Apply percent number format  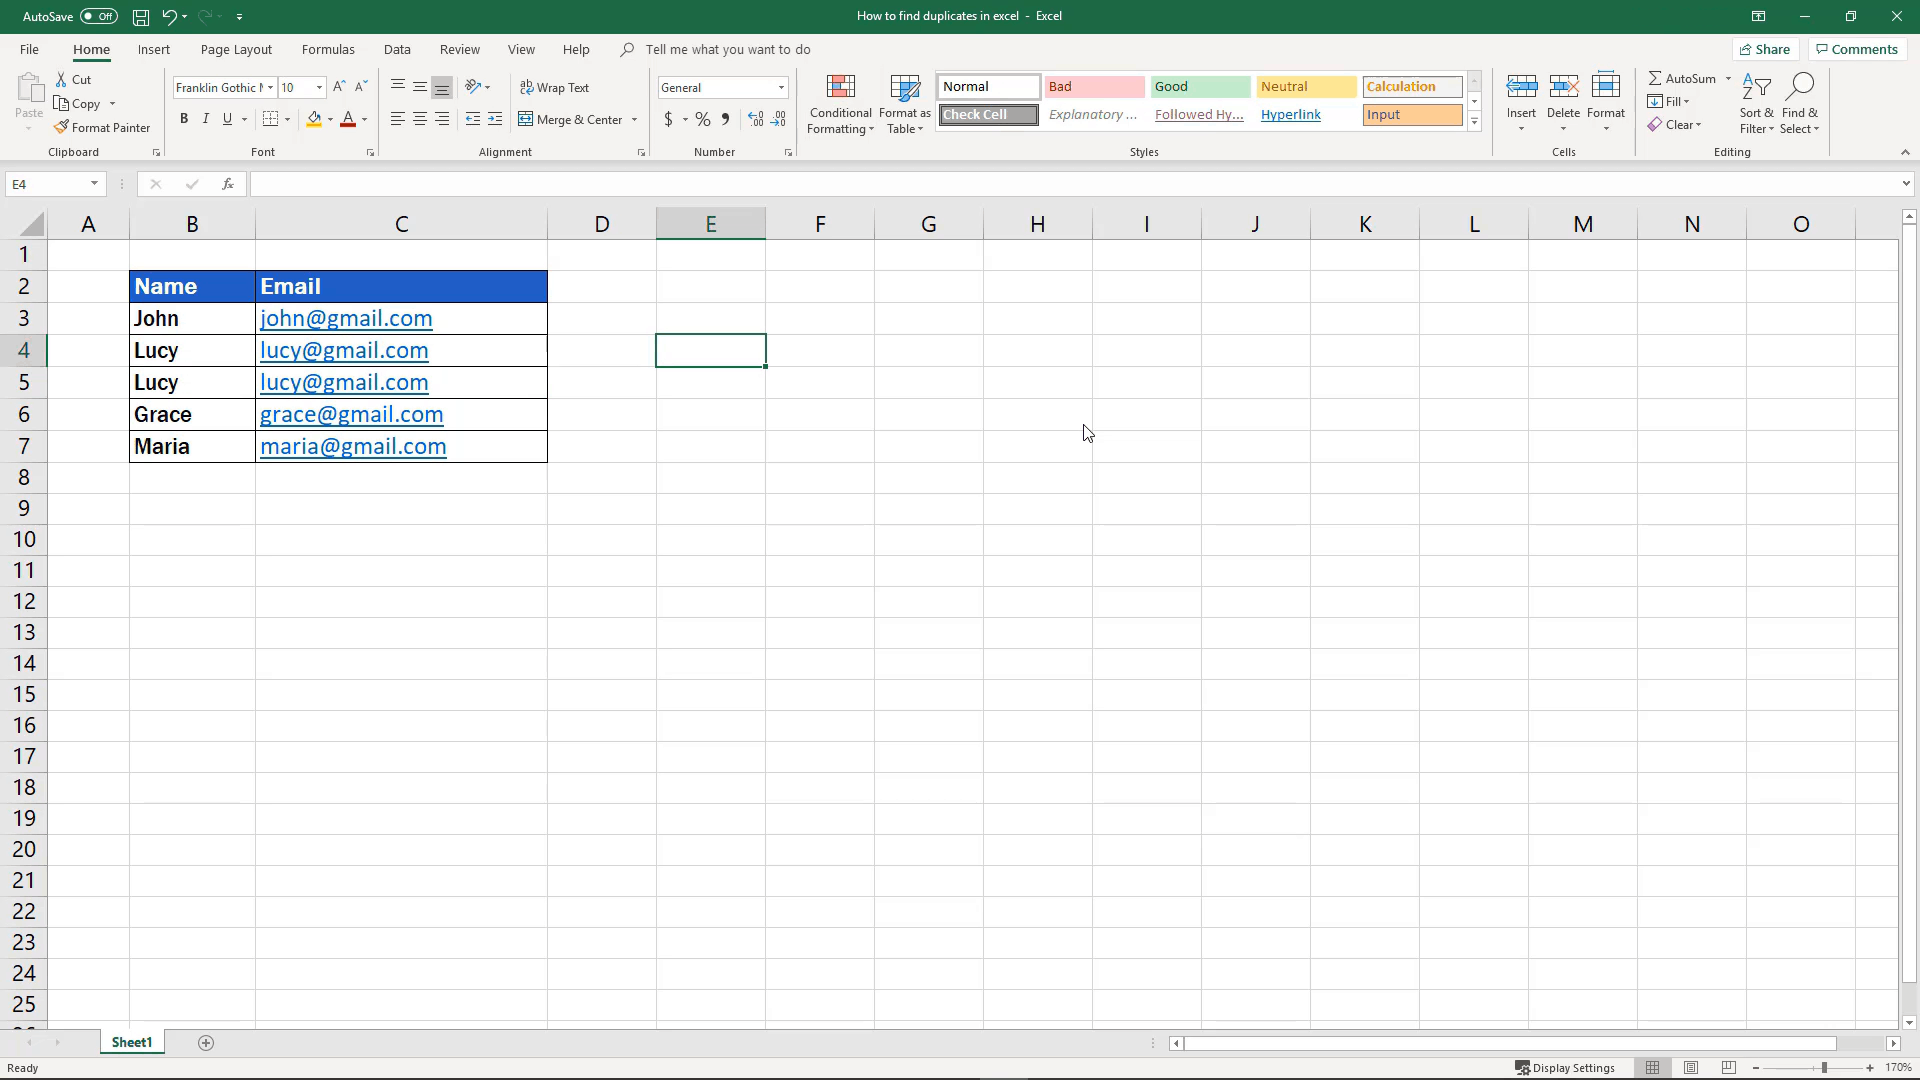pyautogui.click(x=702, y=119)
